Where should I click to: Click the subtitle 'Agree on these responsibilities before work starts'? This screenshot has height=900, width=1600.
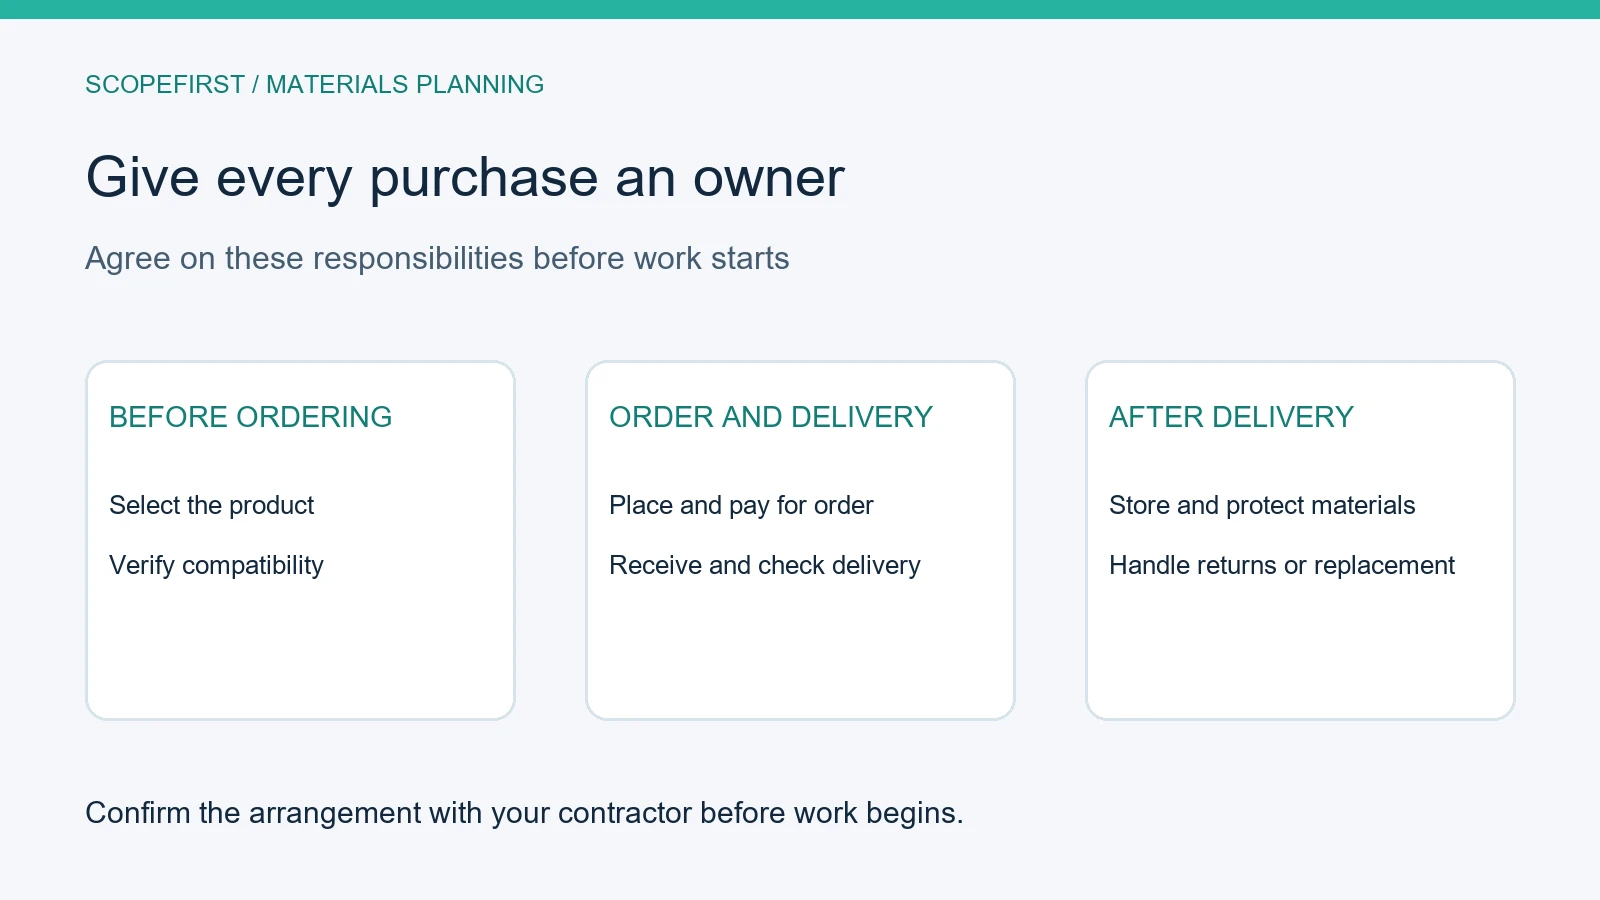(x=437, y=258)
